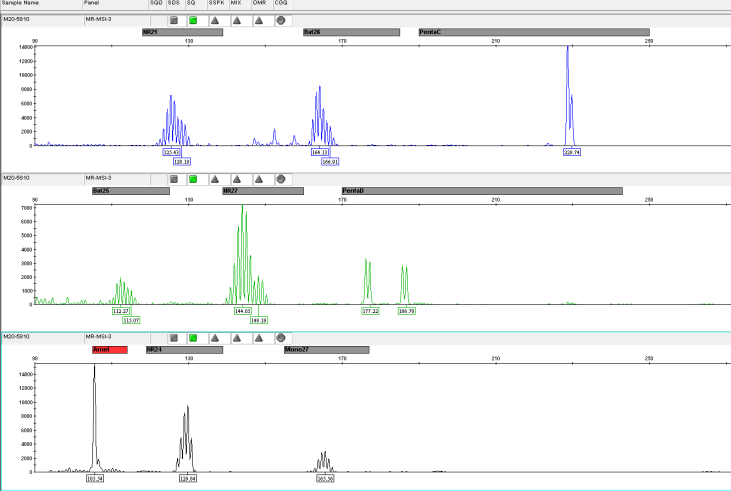Click the 177.22 peak label in the green plot

370,311
